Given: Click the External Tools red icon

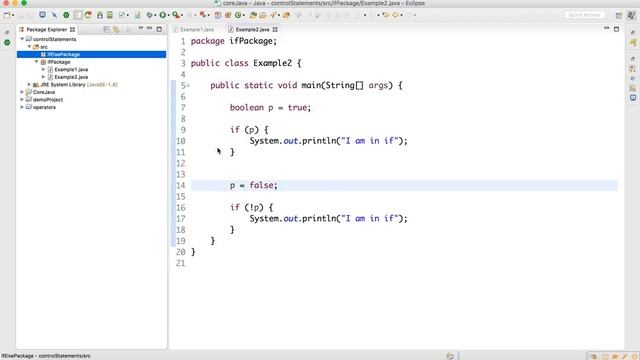Looking at the screenshot, I should [202, 15].
